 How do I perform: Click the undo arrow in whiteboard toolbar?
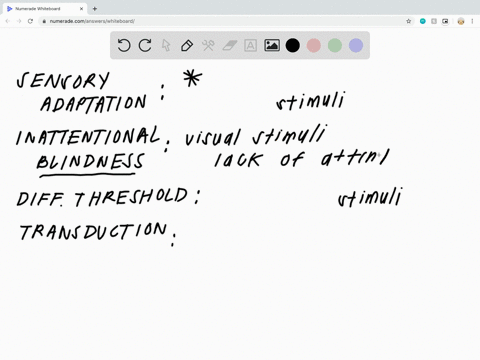[124, 45]
